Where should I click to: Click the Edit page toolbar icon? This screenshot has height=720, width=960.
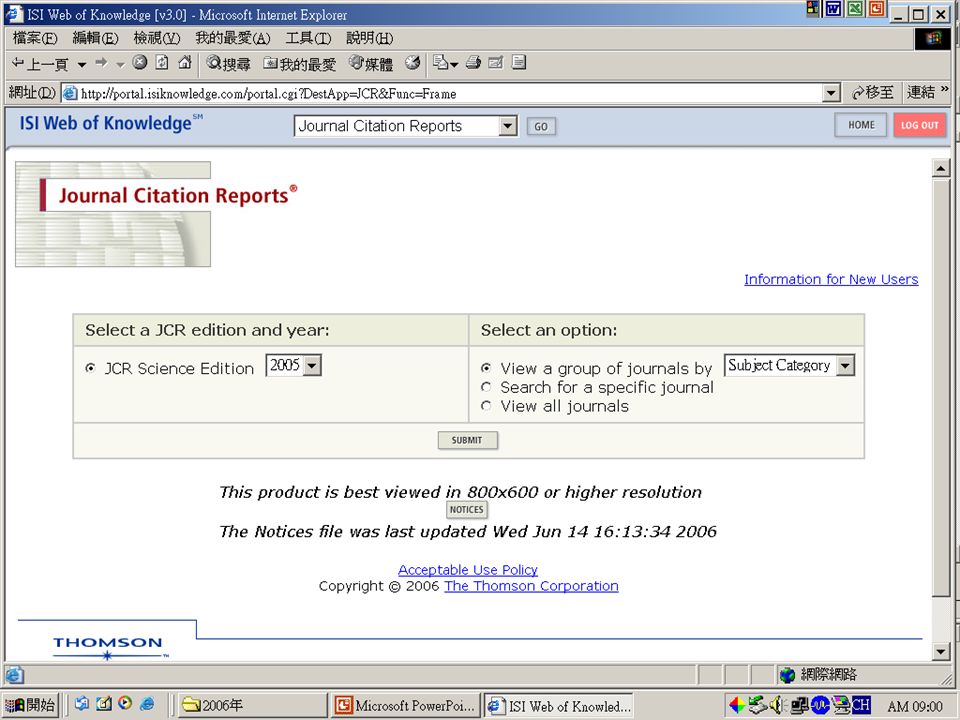click(495, 62)
